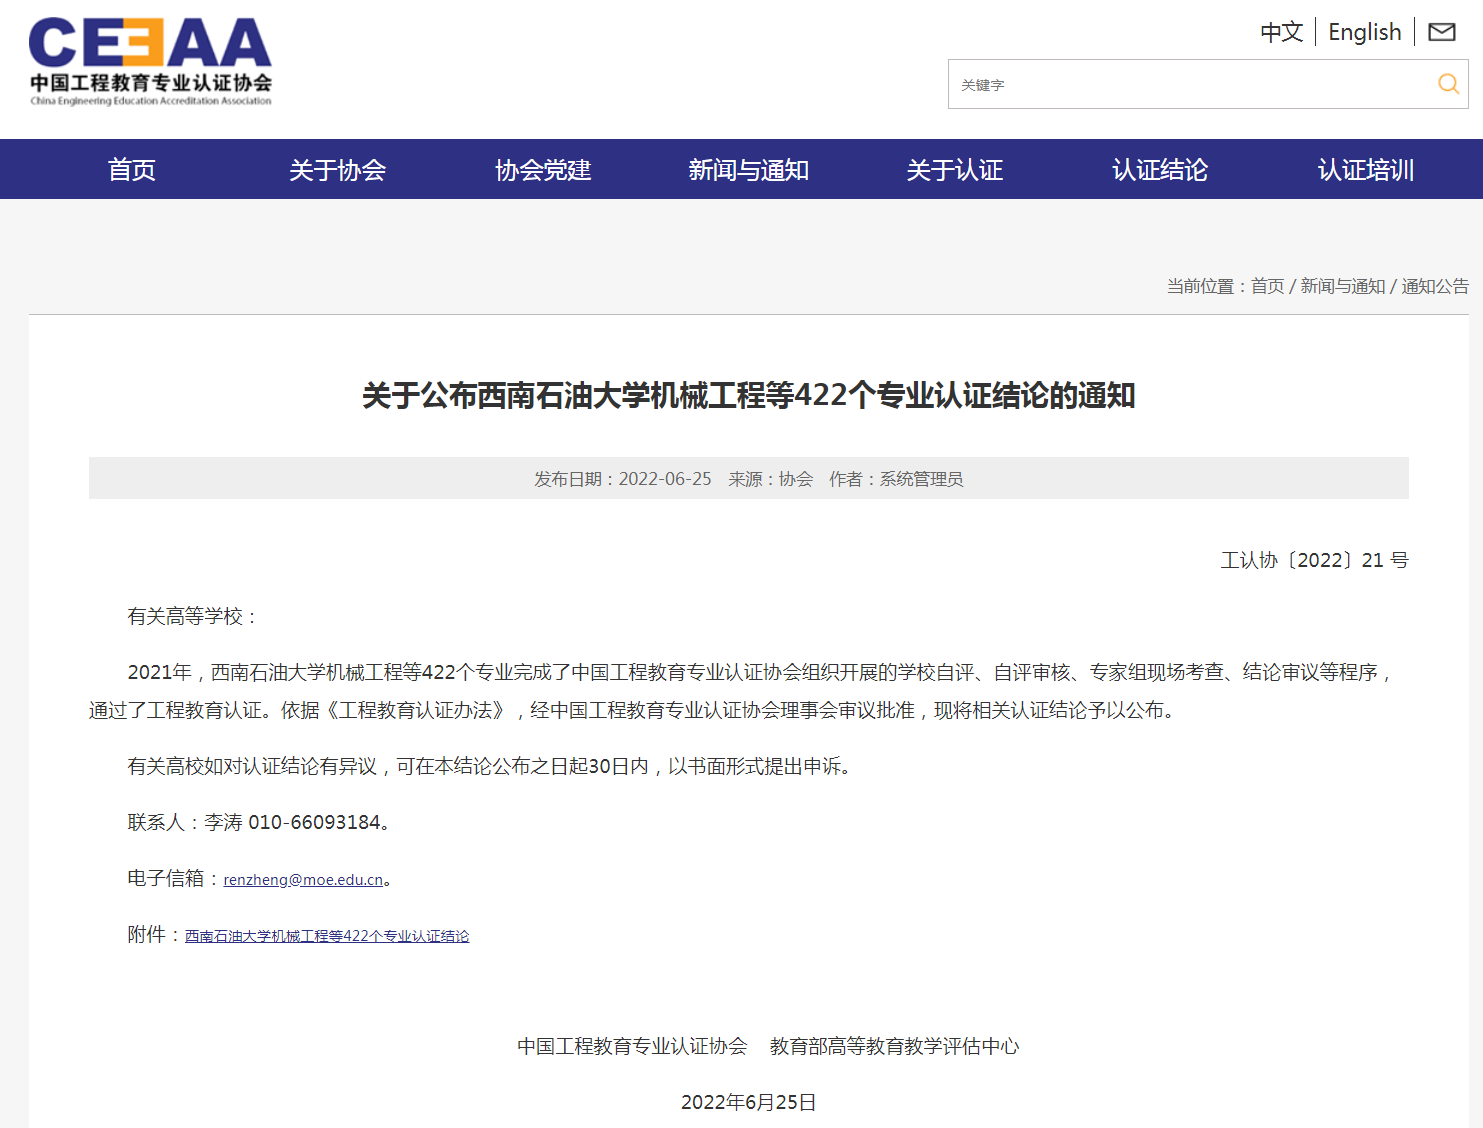The height and width of the screenshot is (1128, 1483).
Task: Open 关于认证 navigation menu
Action: pos(954,170)
